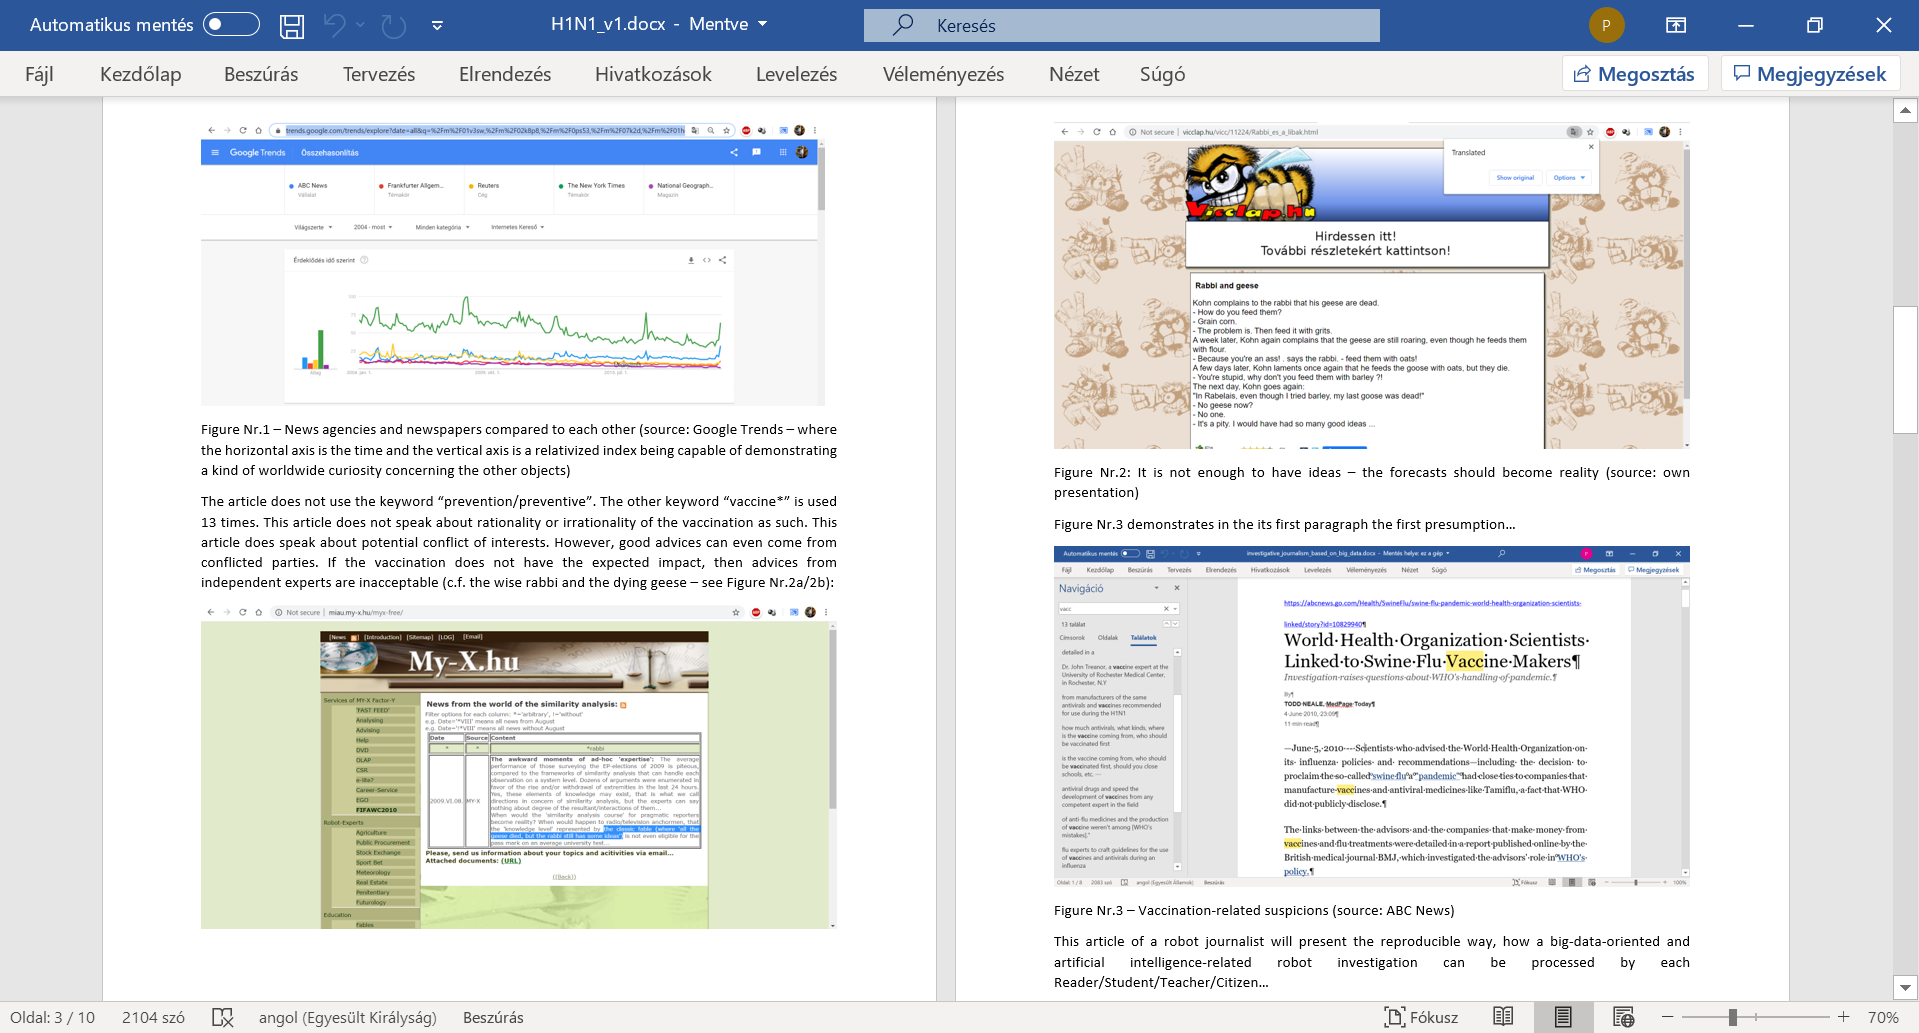
Task: Open the Mentve save status dropdown
Action: click(x=728, y=24)
